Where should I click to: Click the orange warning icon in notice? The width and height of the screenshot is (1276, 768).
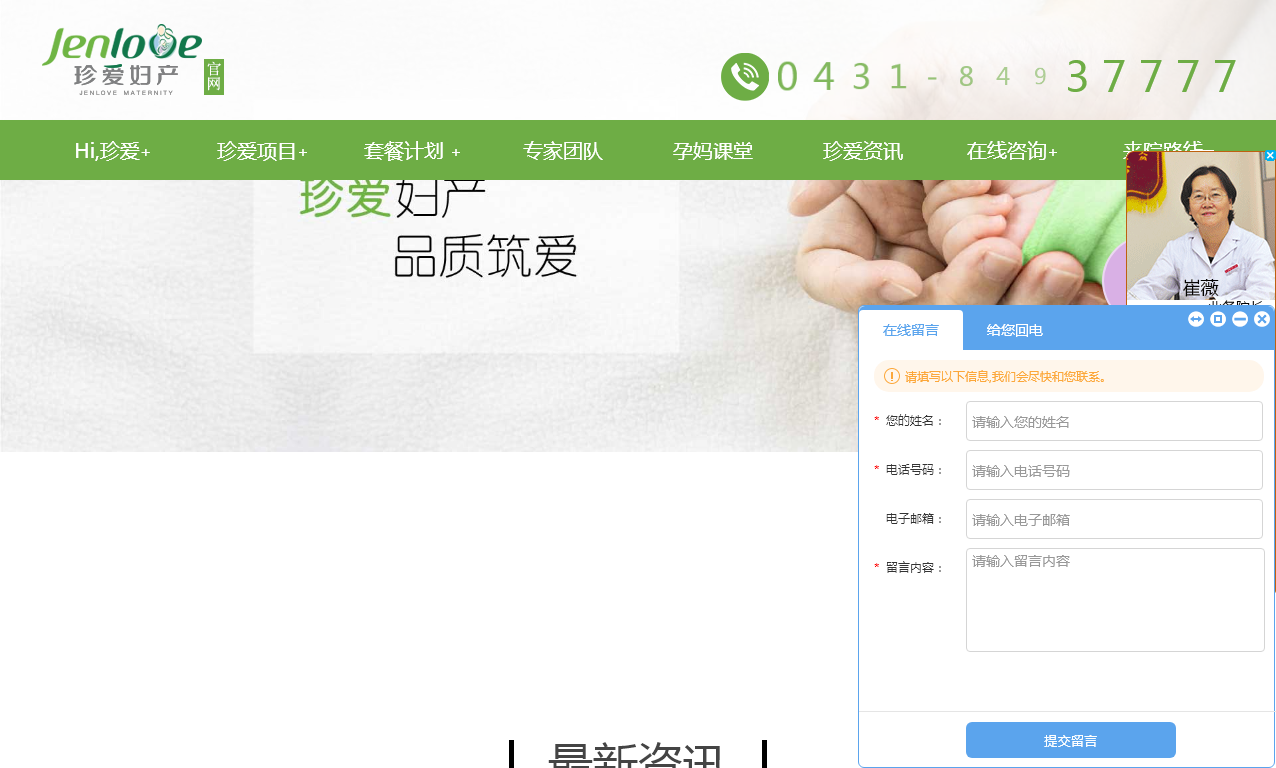point(892,376)
